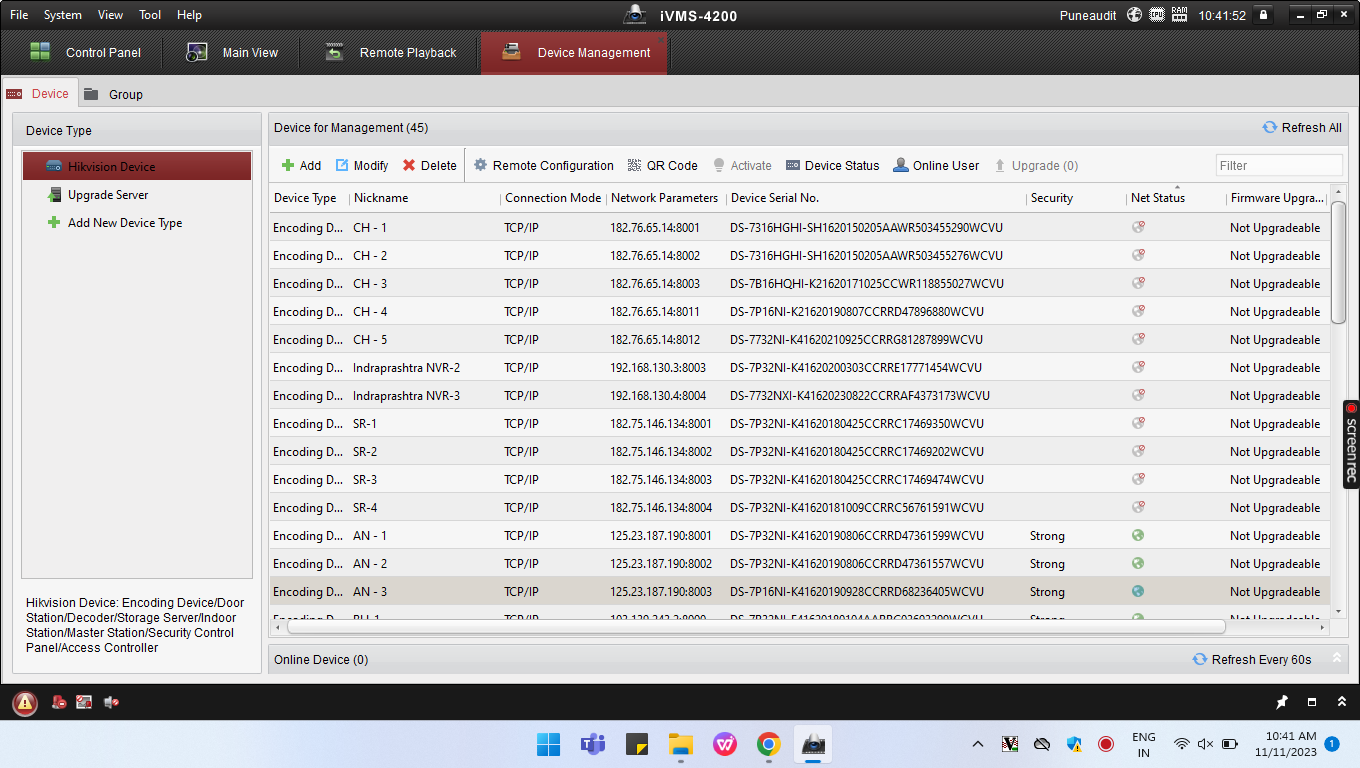Select the Device sub-tab
Image resolution: width=1360 pixels, height=768 pixels.
click(x=38, y=94)
